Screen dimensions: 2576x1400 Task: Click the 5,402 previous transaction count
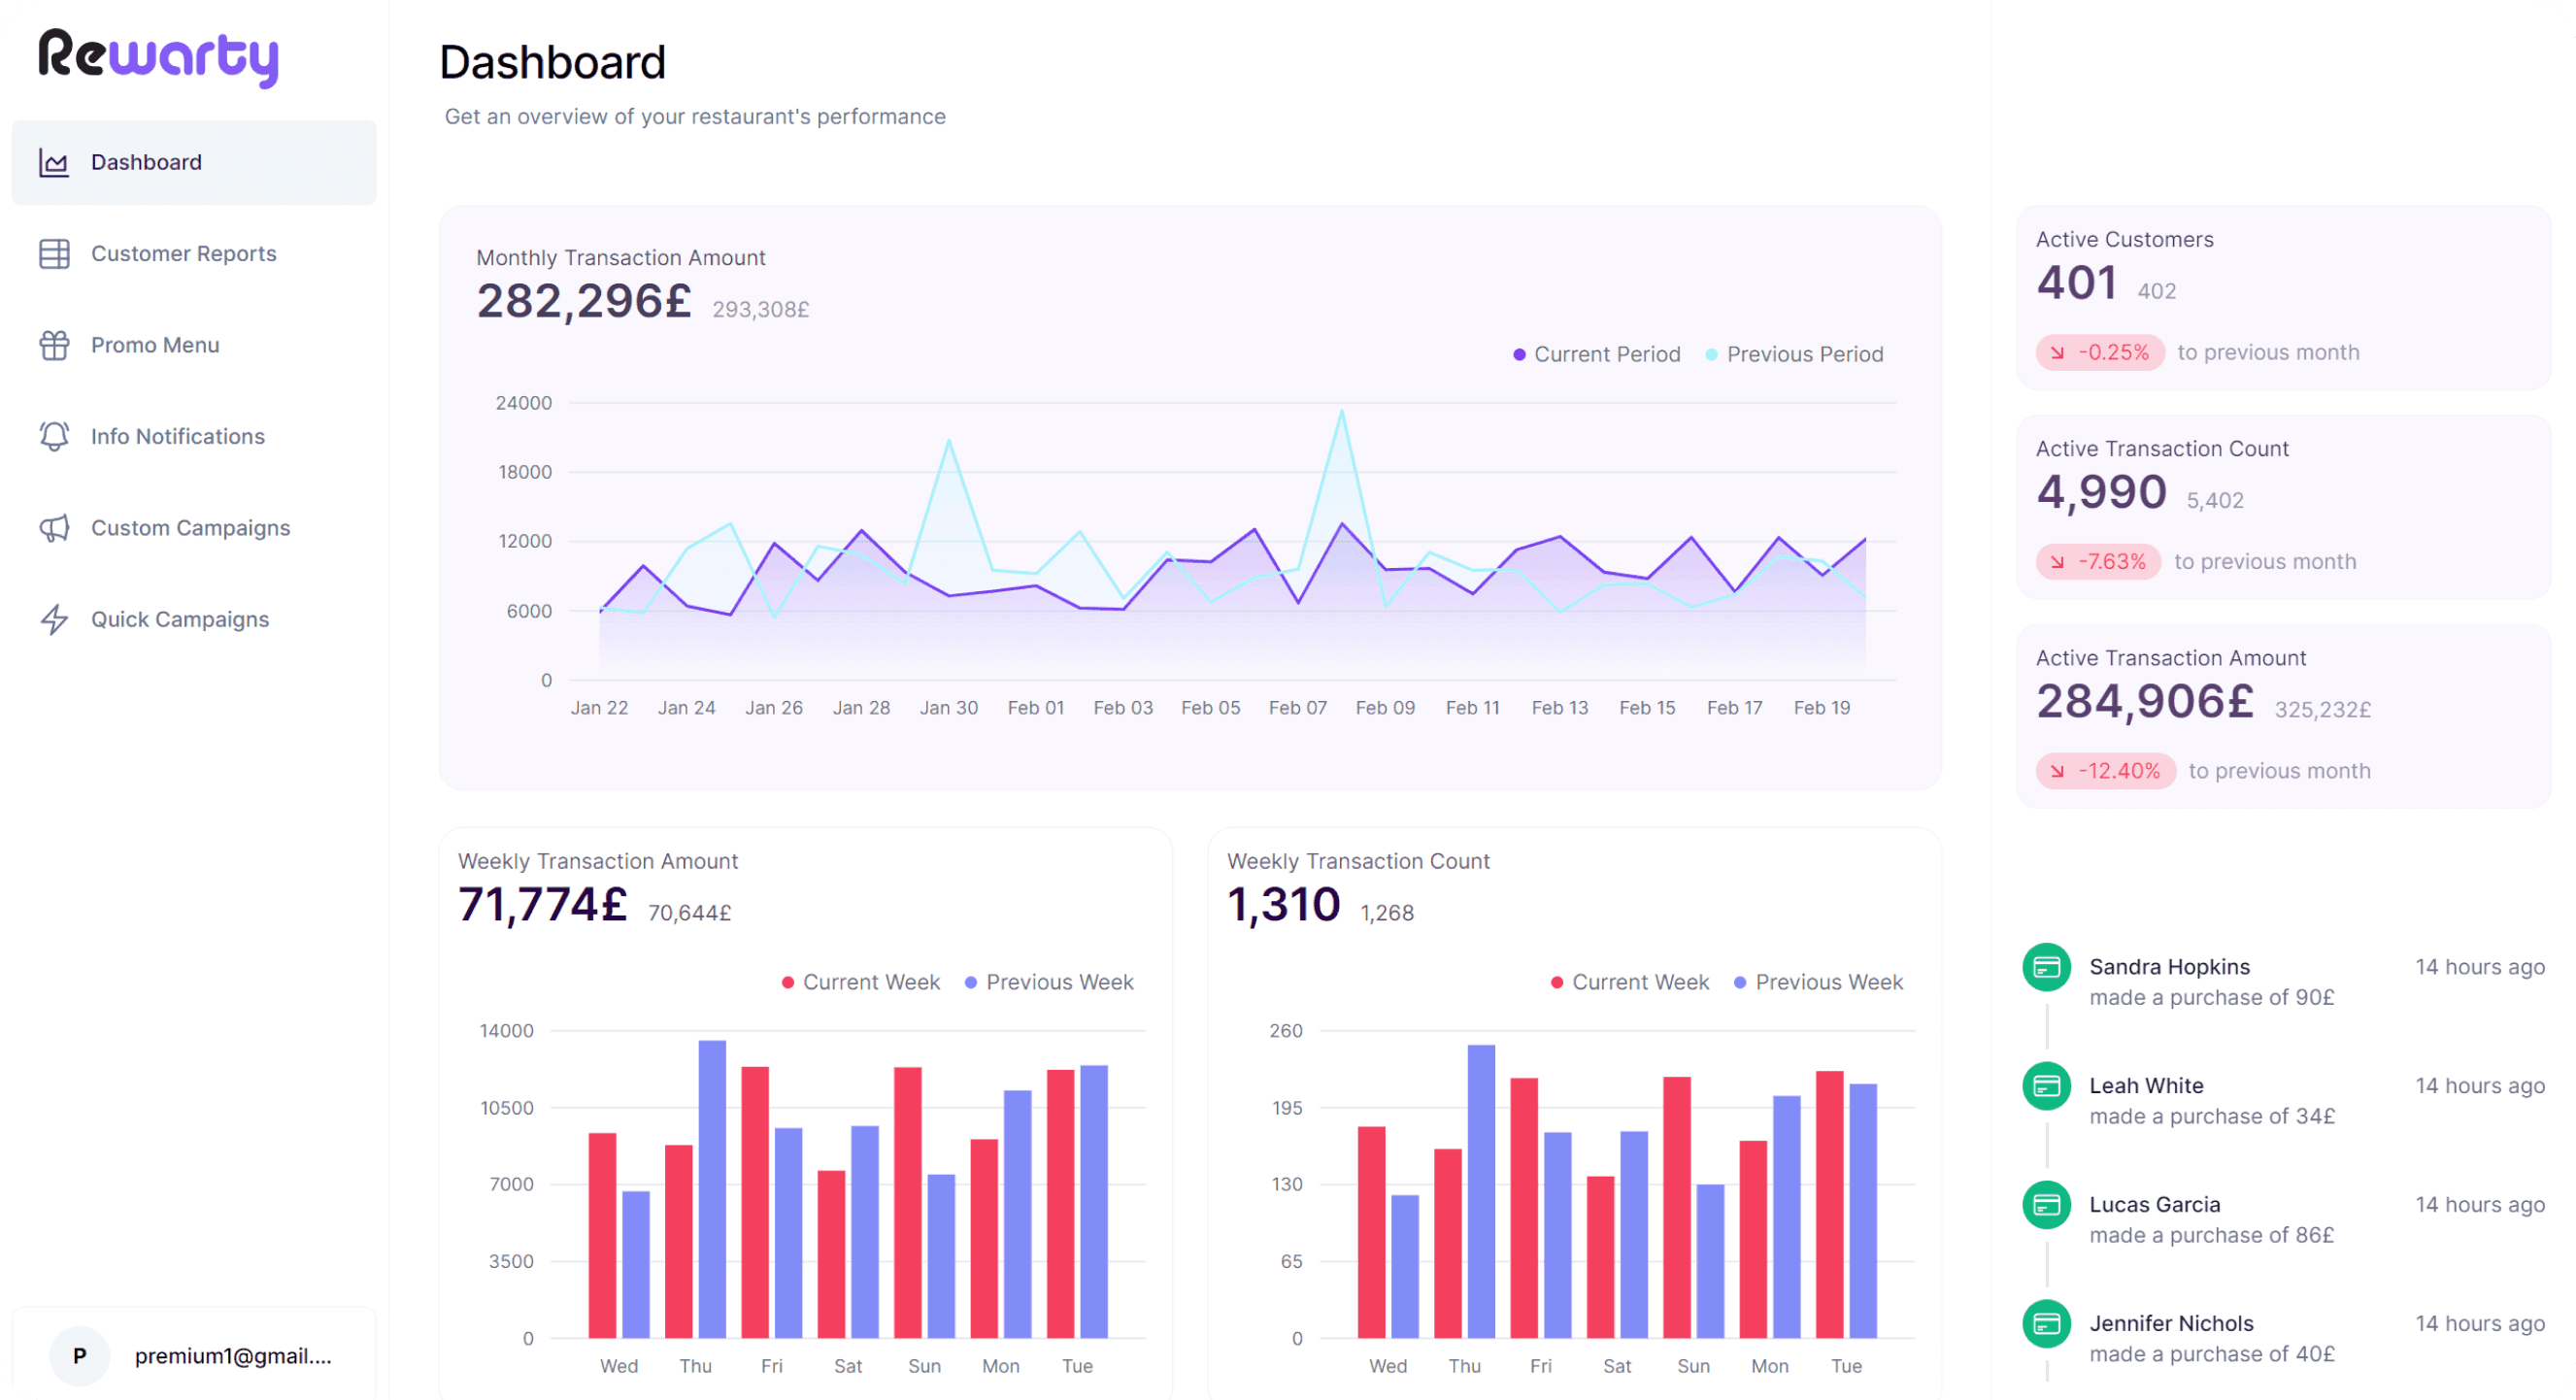tap(2215, 501)
